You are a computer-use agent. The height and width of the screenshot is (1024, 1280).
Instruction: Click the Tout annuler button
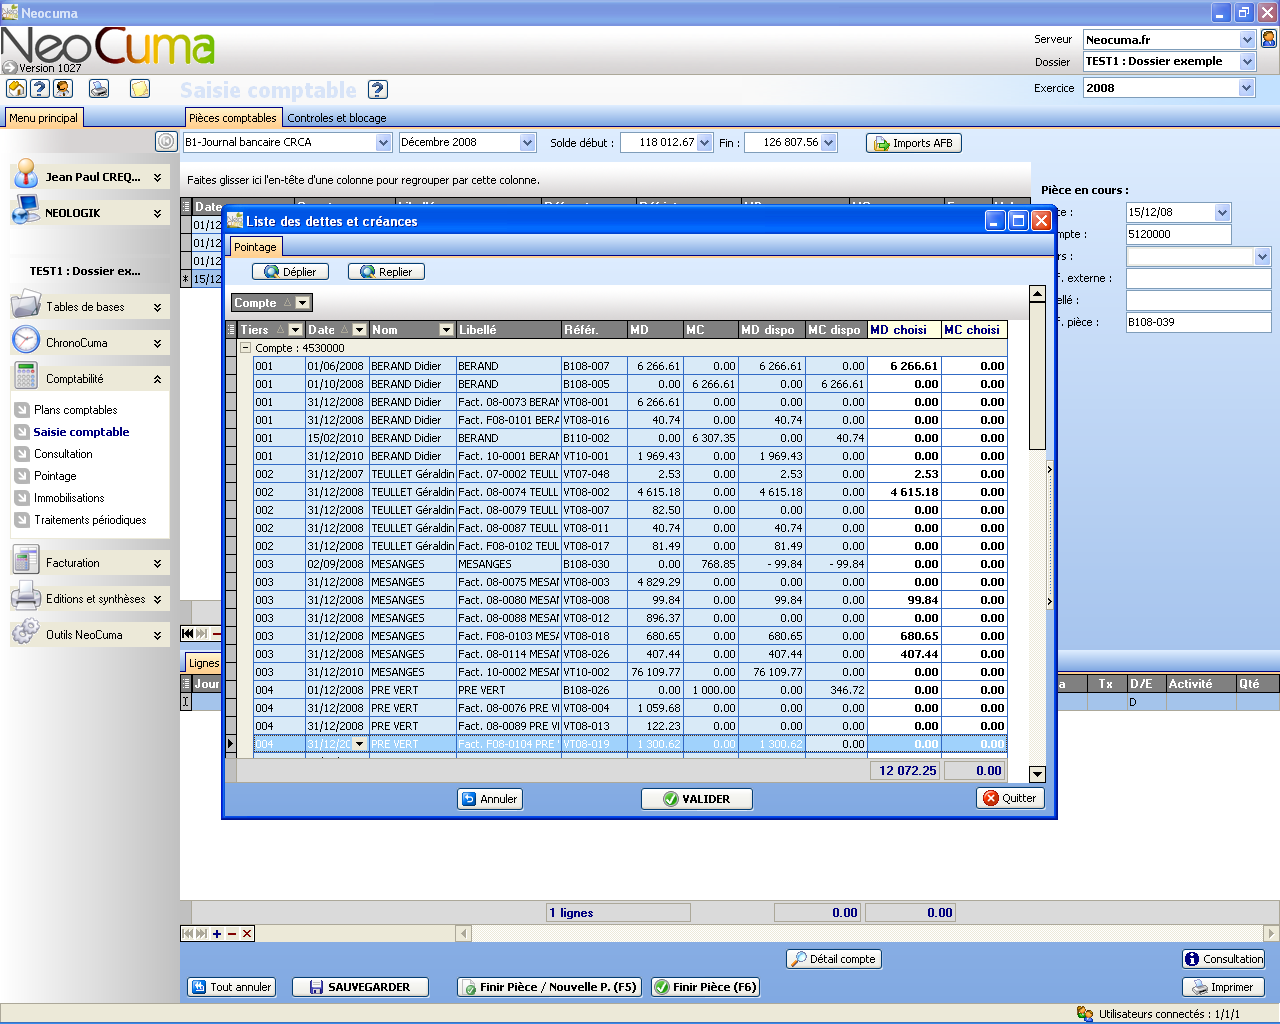click(232, 987)
